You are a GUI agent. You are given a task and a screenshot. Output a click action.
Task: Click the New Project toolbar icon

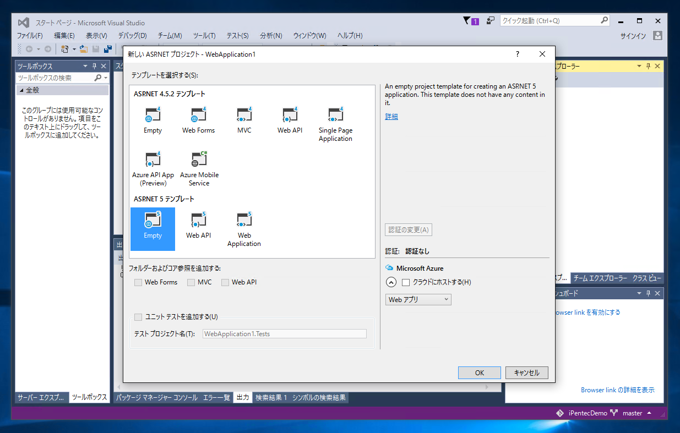[x=65, y=49]
